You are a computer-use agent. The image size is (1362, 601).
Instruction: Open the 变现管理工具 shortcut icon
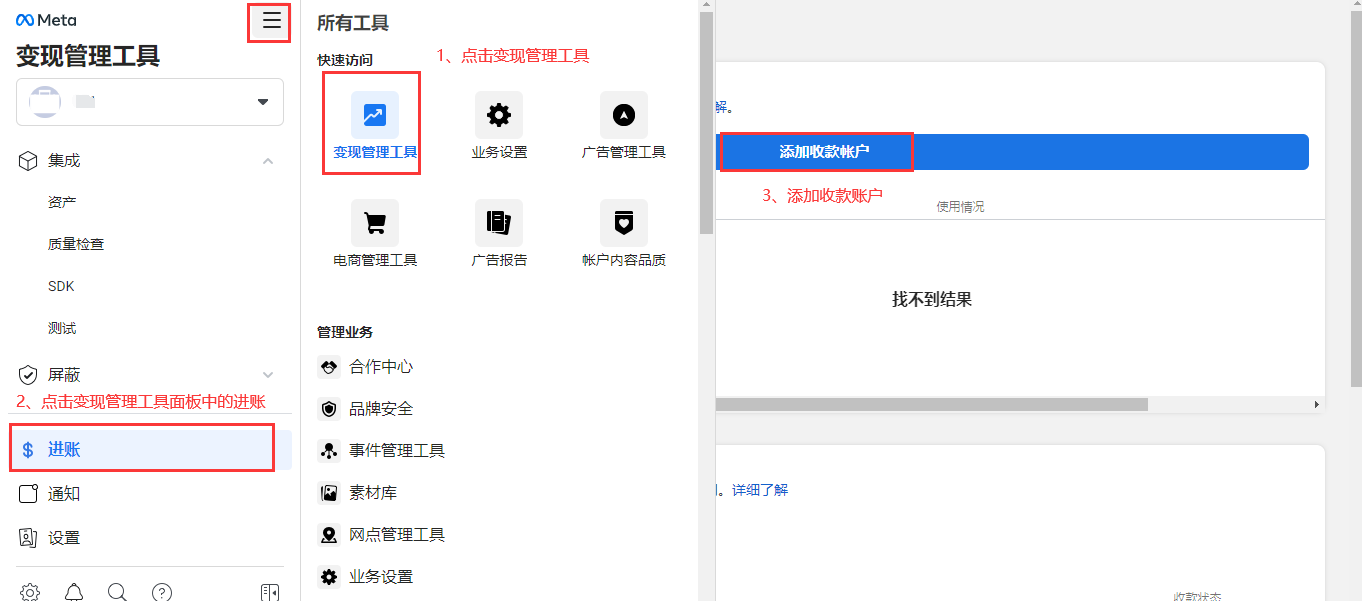point(375,115)
